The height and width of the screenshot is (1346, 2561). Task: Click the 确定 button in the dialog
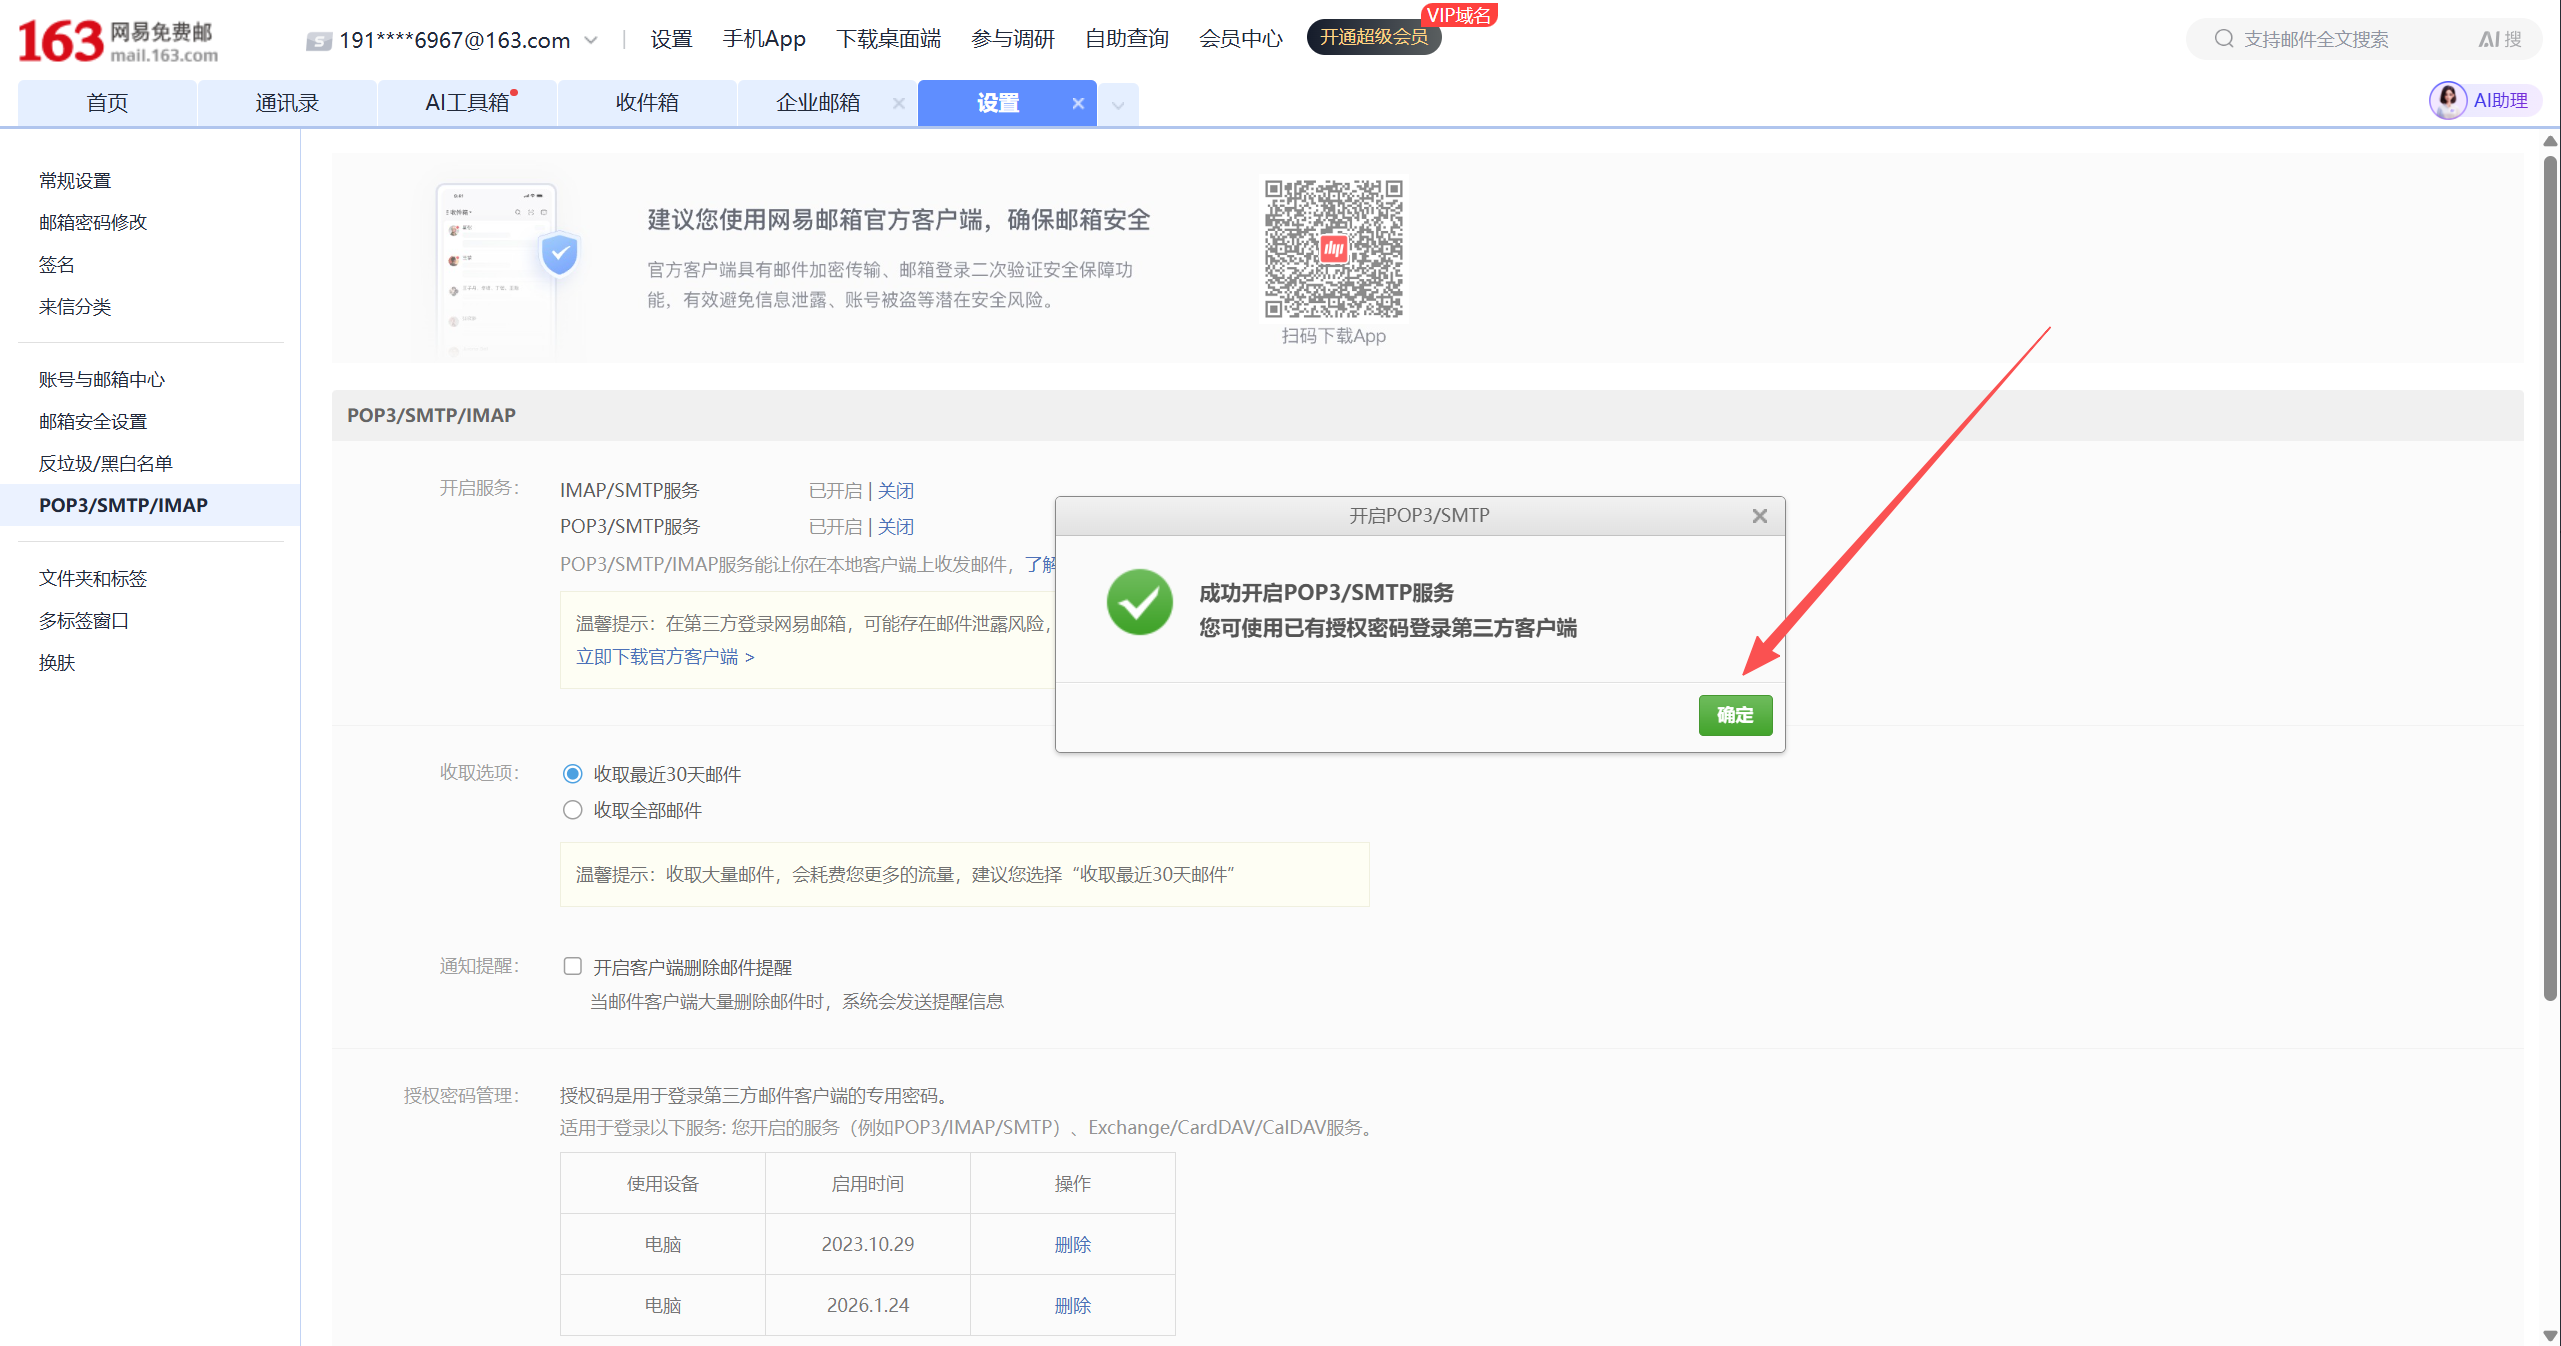pos(1735,715)
